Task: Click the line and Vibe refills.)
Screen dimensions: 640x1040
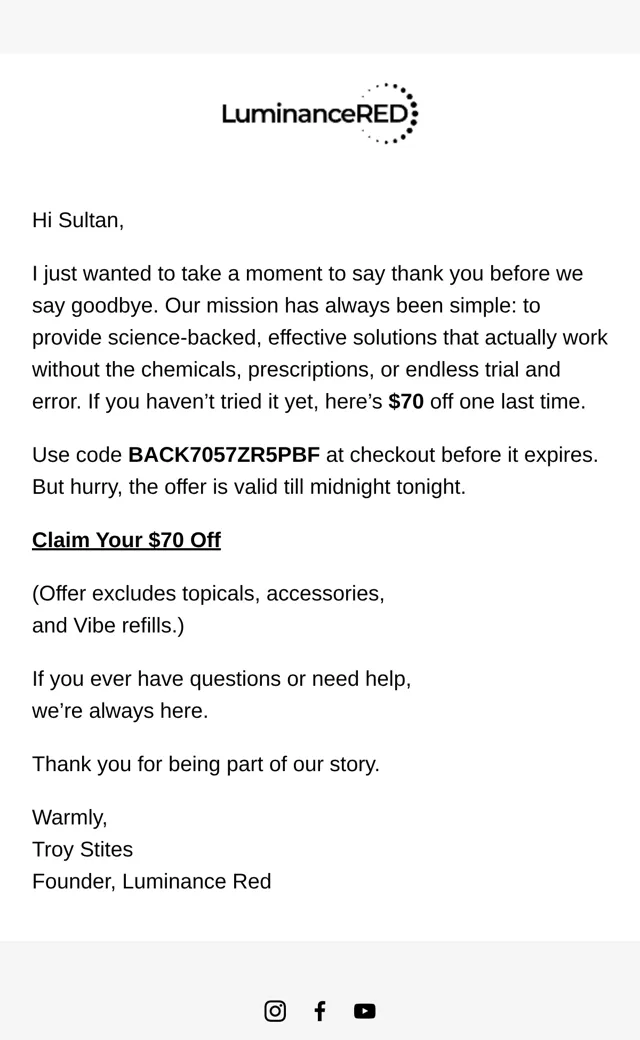Action: pyautogui.click(x=108, y=625)
